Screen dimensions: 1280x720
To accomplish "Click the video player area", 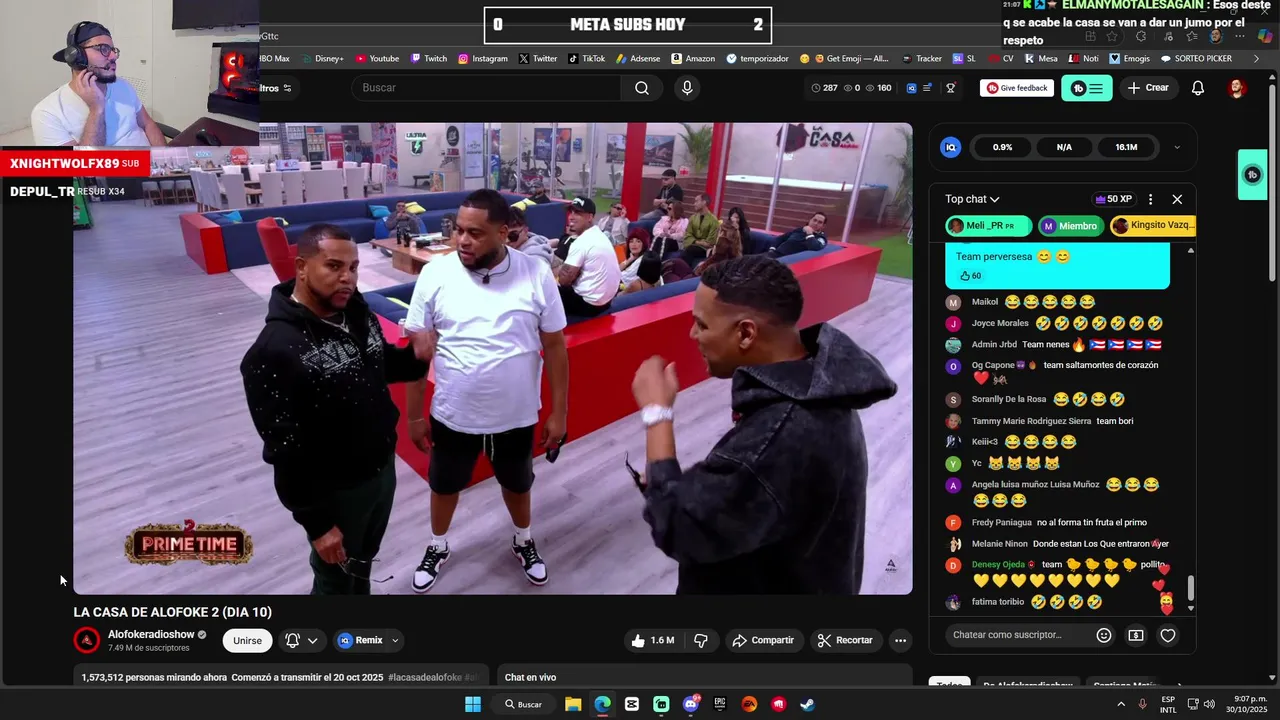I will 493,358.
